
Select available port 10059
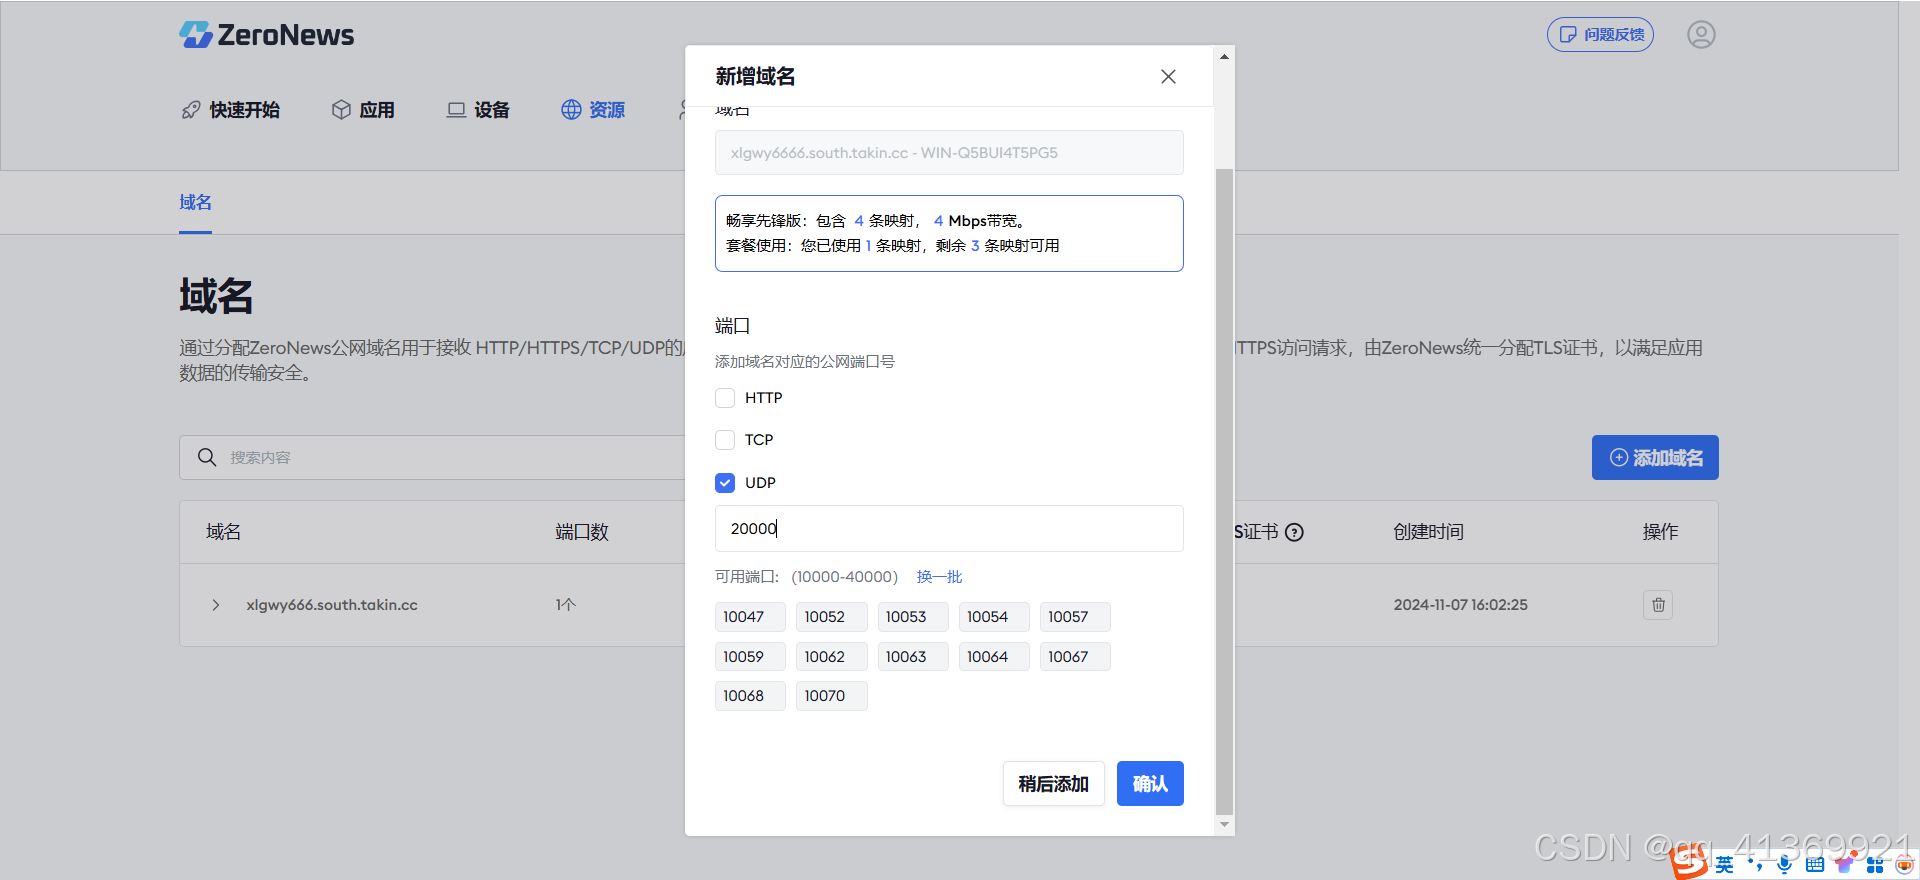(x=750, y=657)
